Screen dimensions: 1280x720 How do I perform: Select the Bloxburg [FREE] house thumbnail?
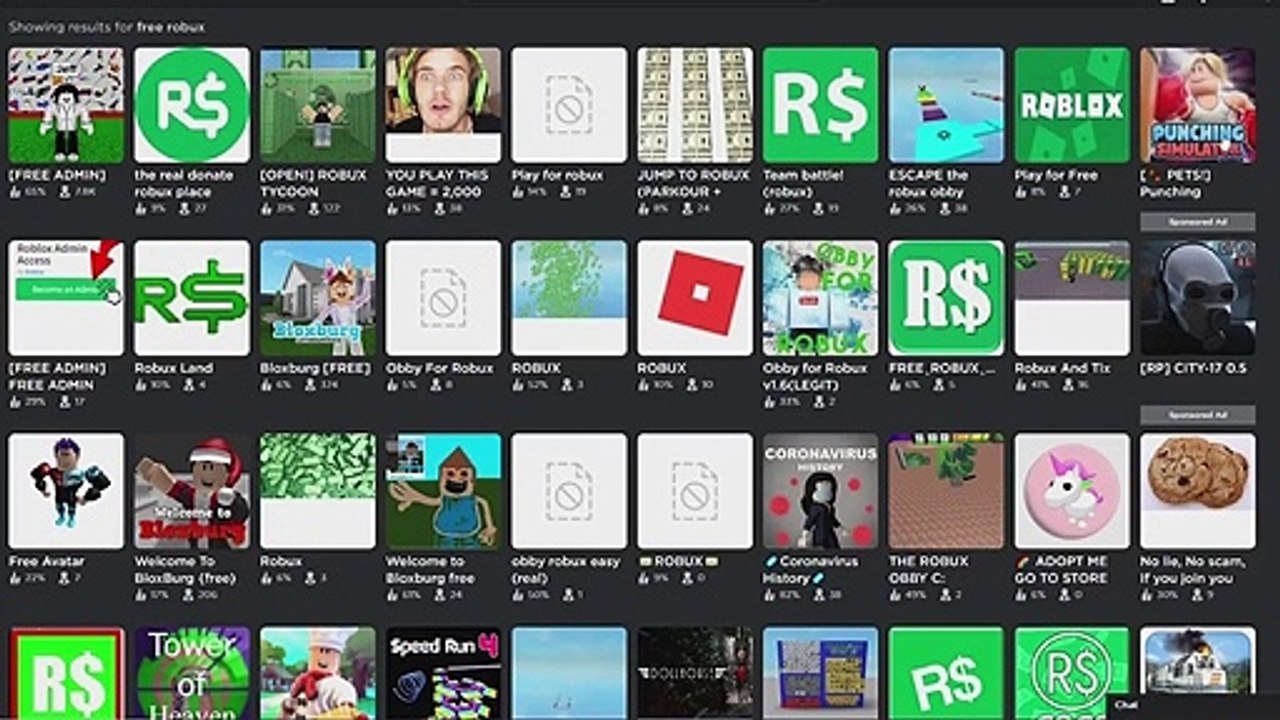click(318, 298)
